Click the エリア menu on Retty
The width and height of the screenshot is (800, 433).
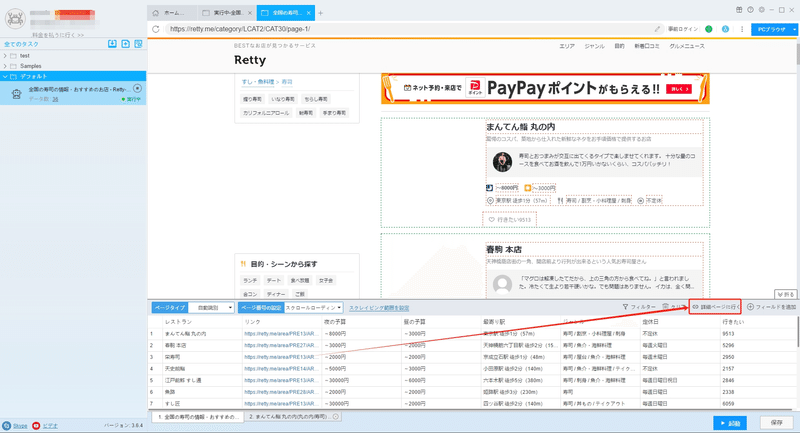tap(567, 46)
